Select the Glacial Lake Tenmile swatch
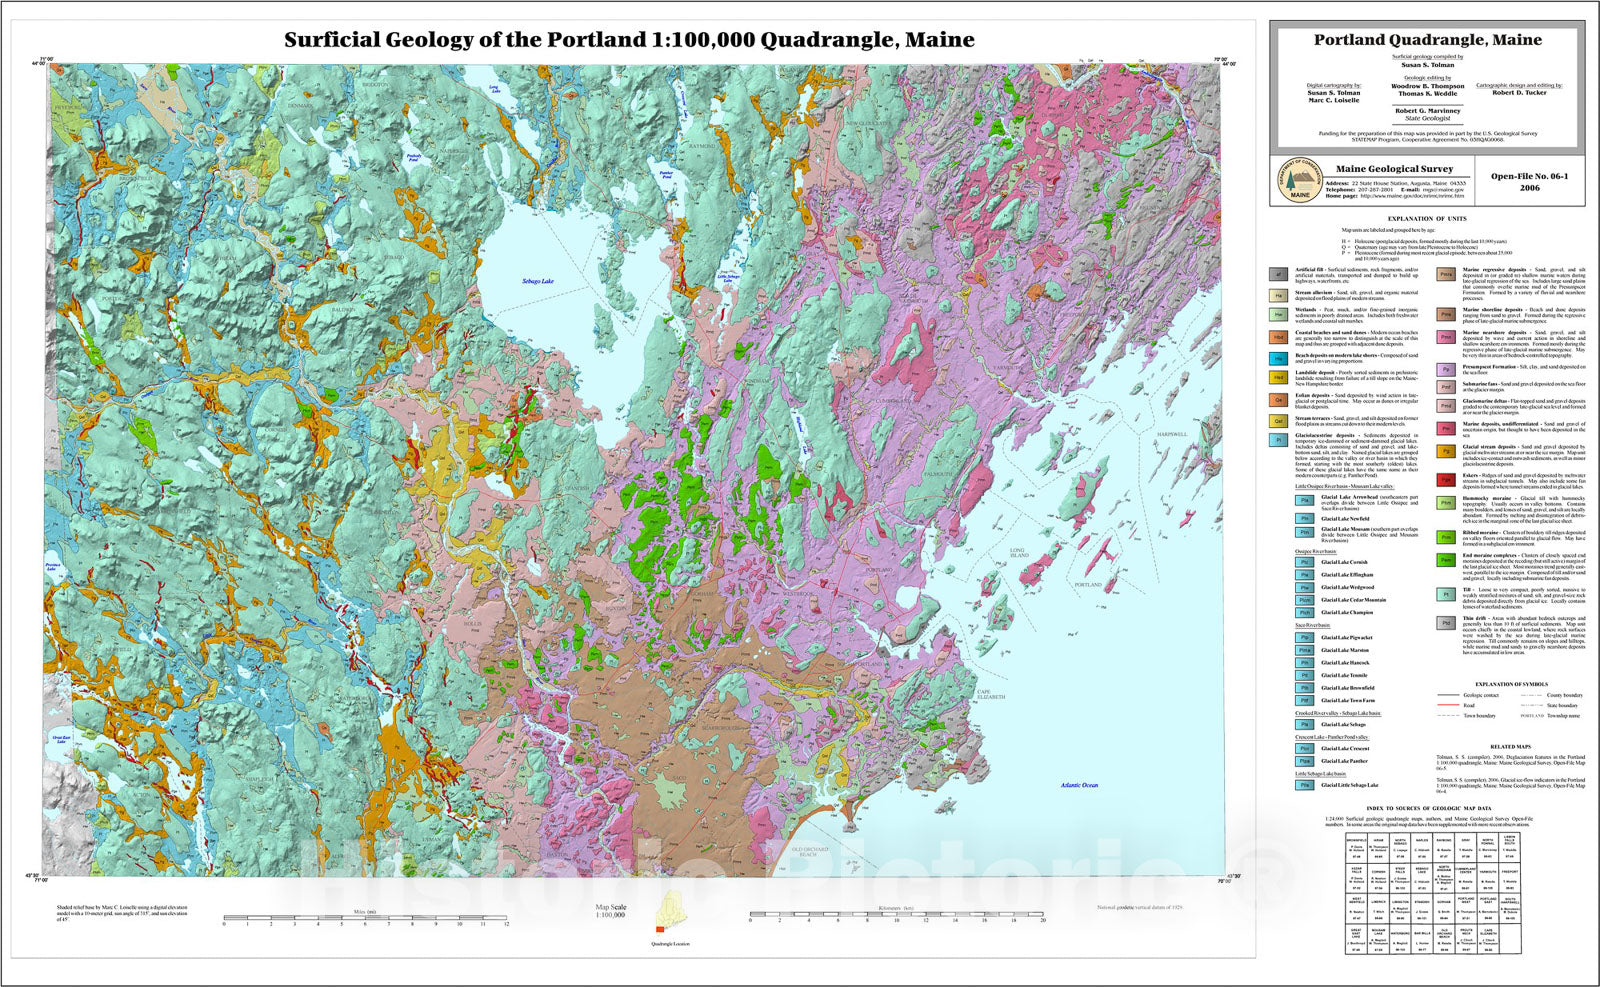1600x987 pixels. (1305, 675)
